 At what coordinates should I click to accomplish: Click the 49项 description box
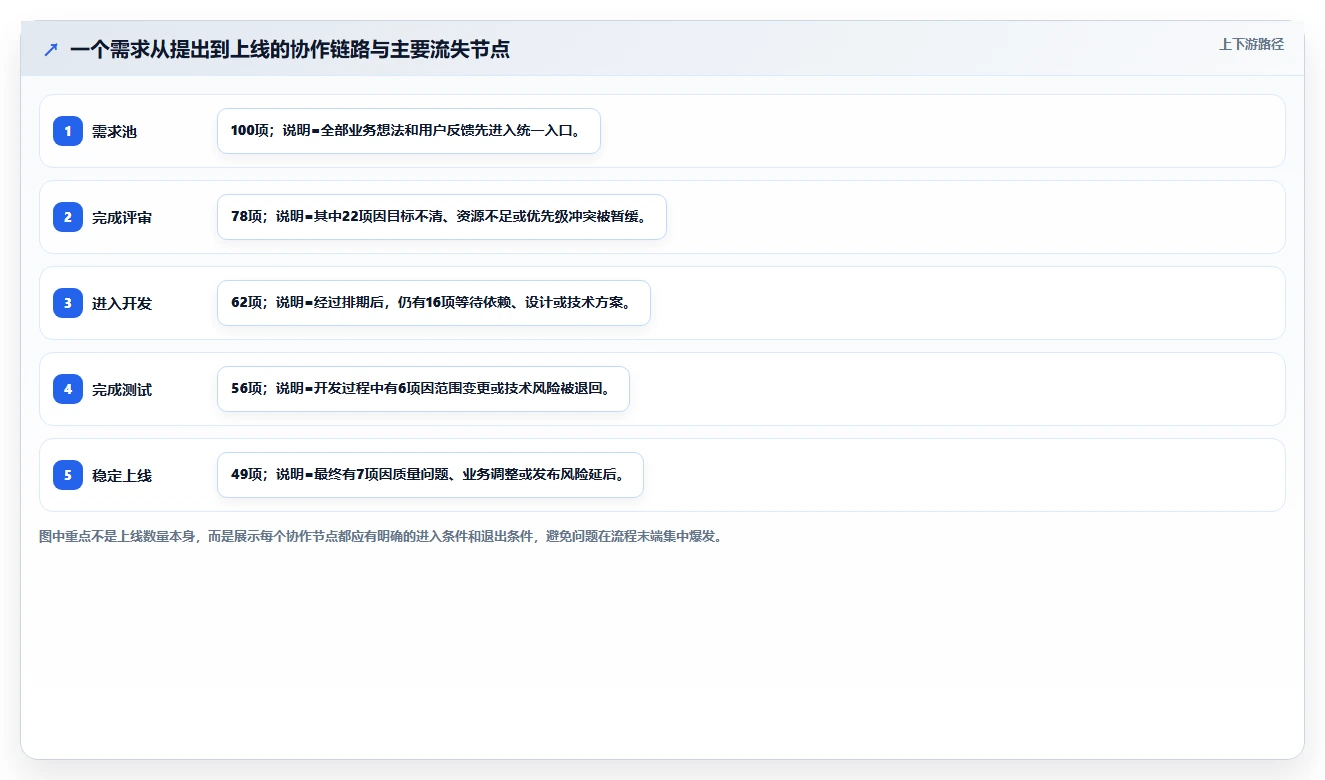[430, 475]
